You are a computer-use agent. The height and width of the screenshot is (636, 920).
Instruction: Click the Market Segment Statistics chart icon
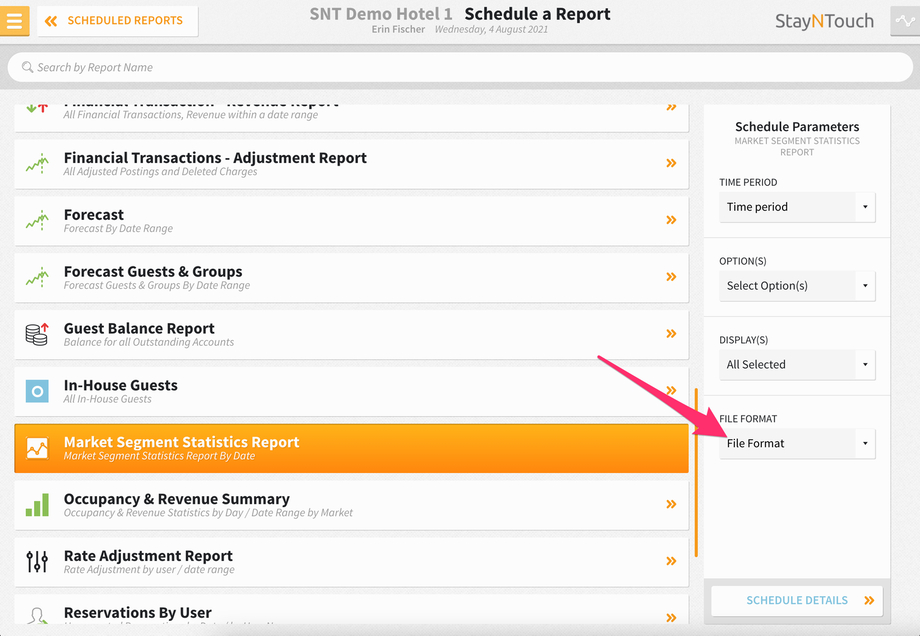pyautogui.click(x=37, y=448)
